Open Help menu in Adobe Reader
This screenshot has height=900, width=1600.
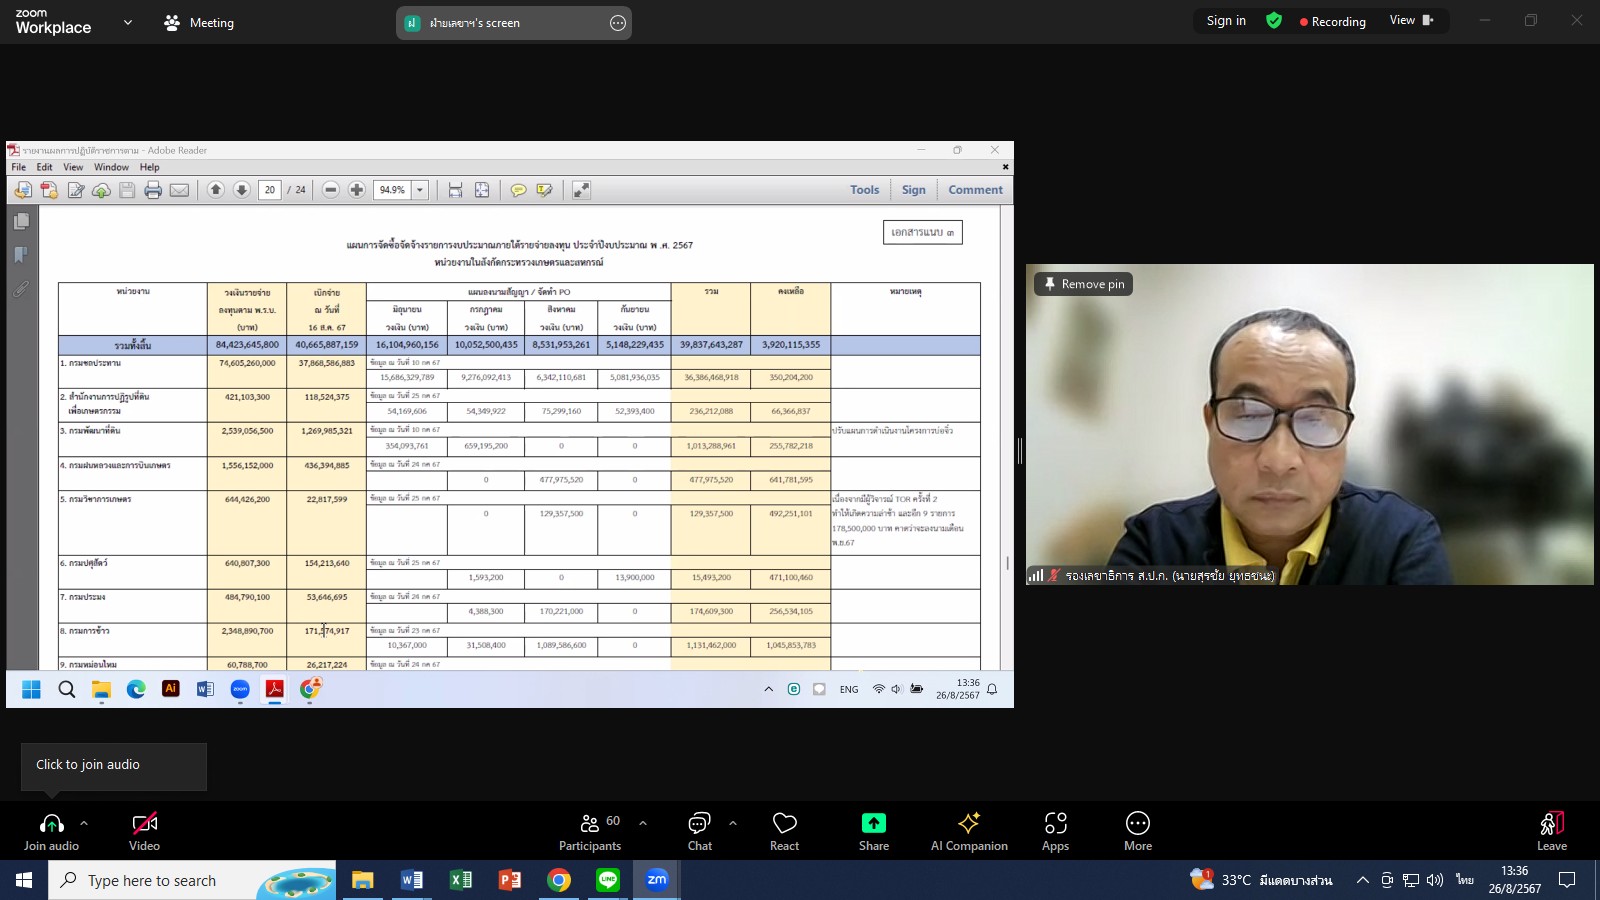(149, 167)
